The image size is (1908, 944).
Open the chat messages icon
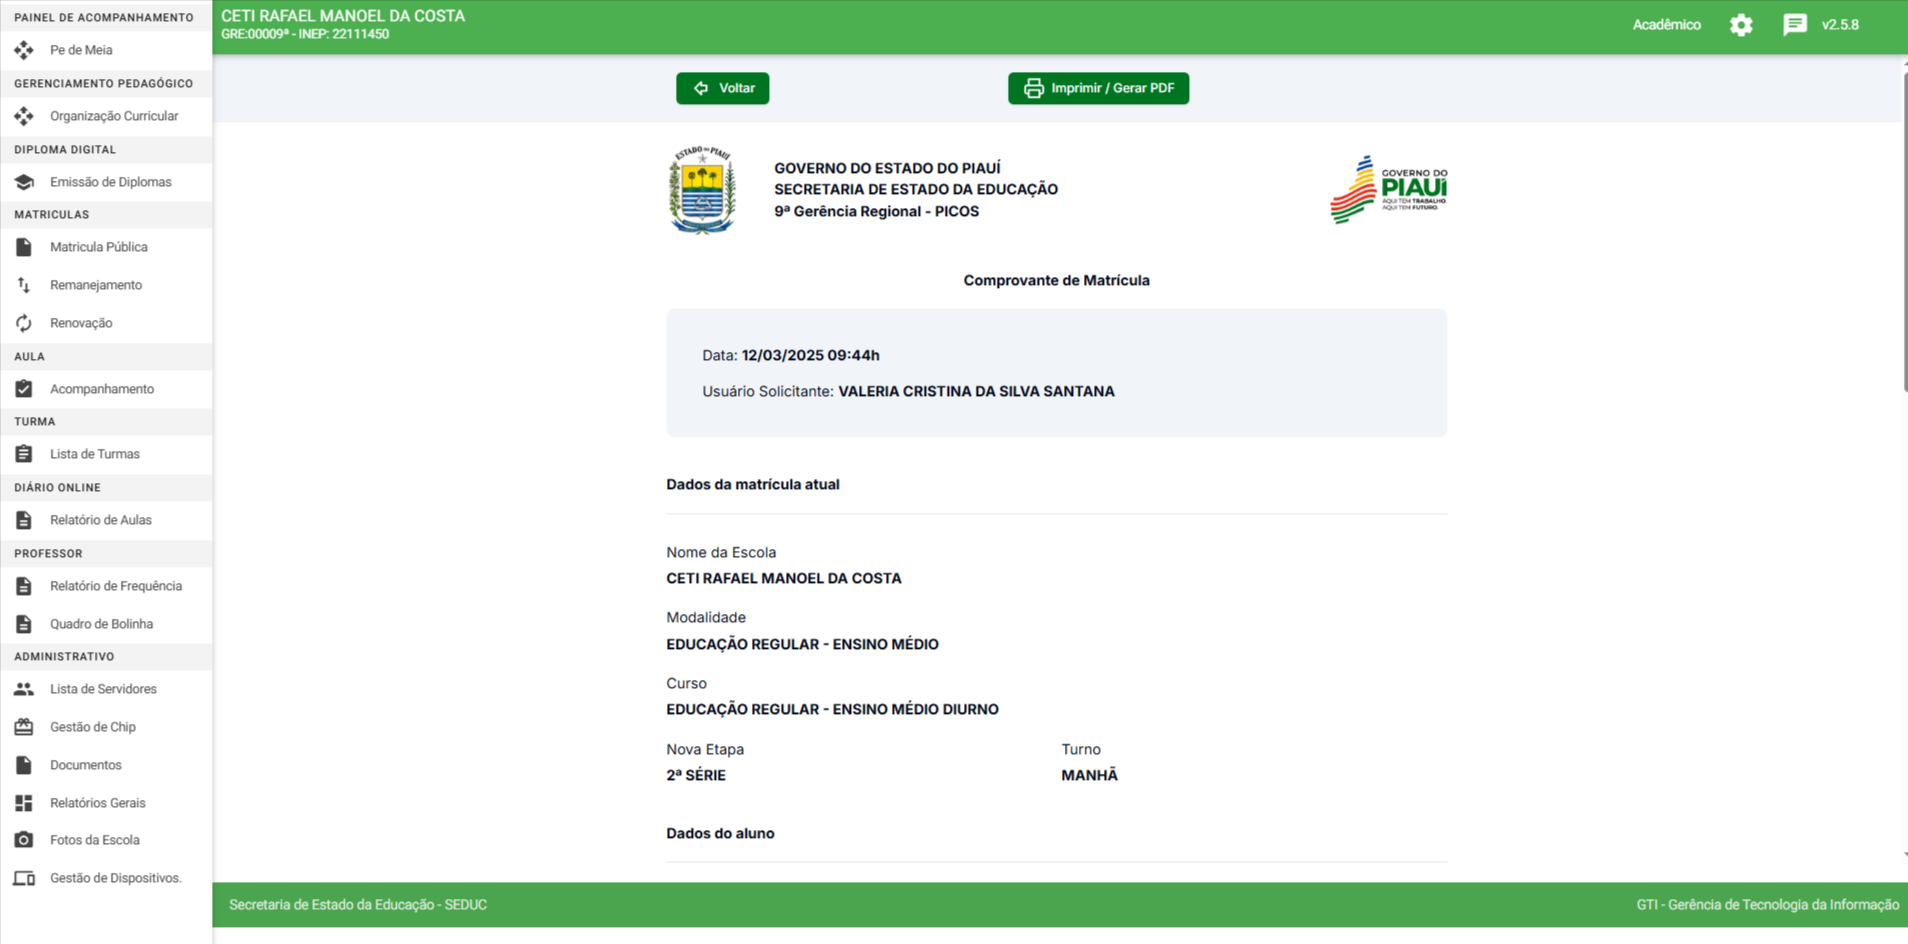1795,25
